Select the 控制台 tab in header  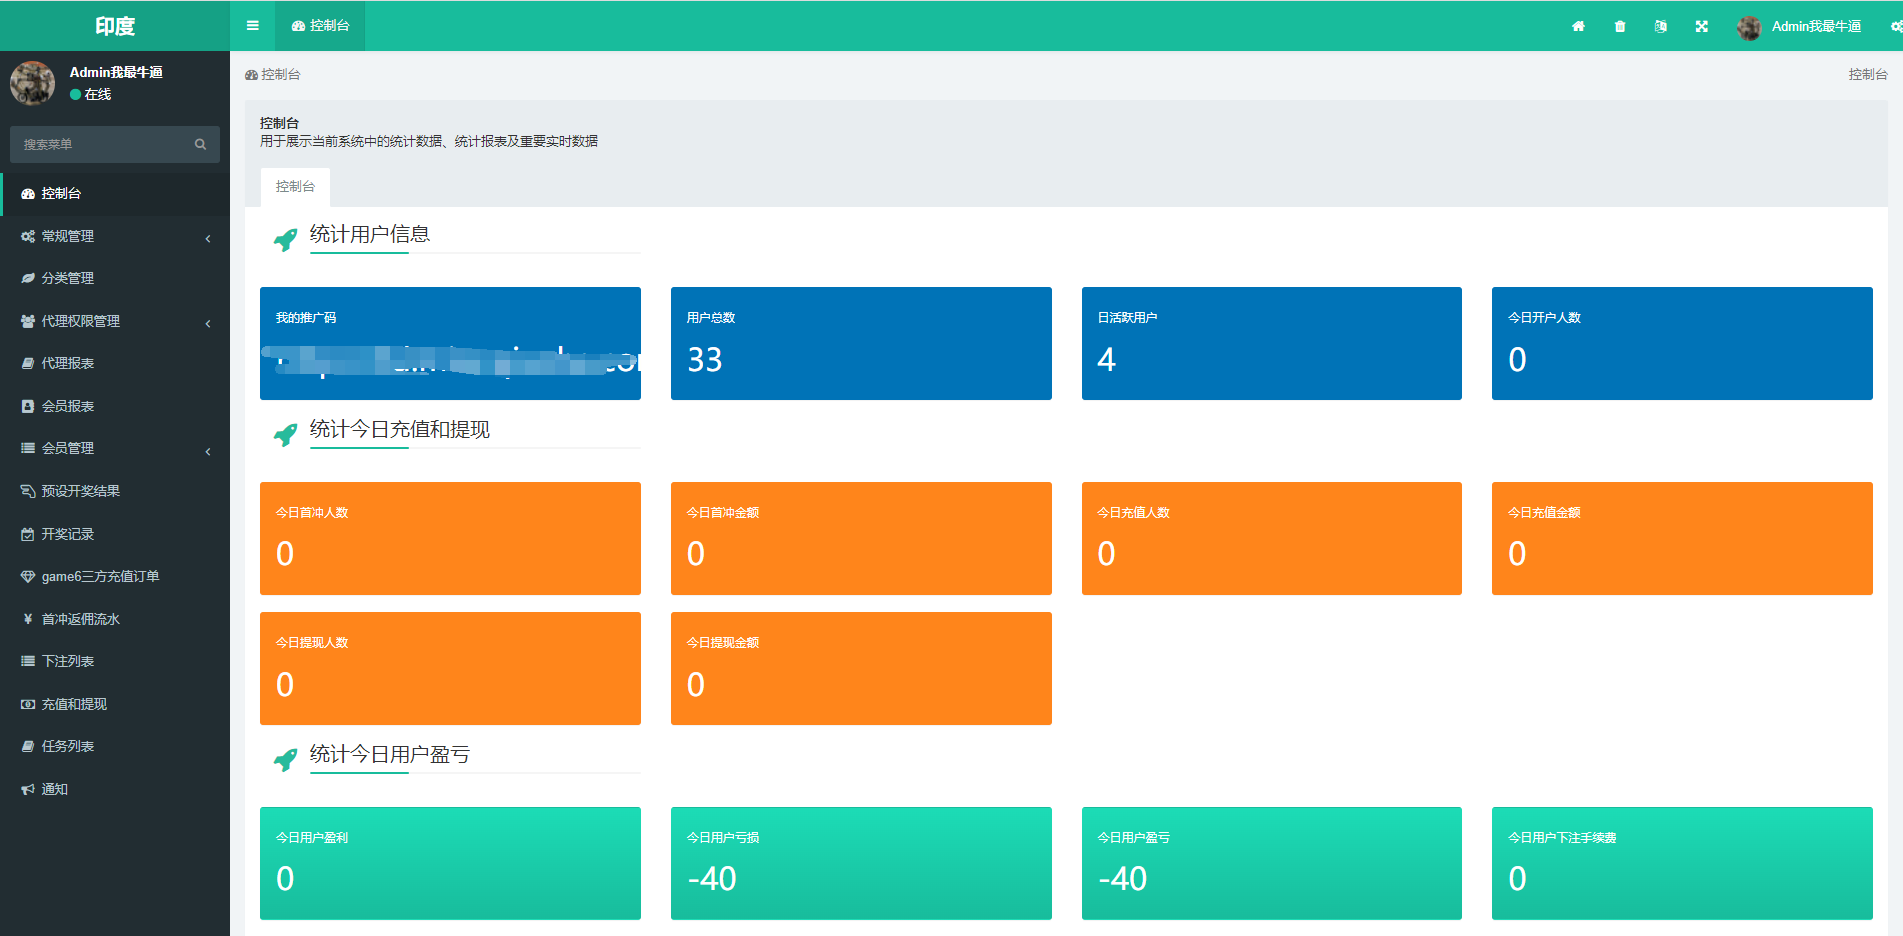click(321, 26)
